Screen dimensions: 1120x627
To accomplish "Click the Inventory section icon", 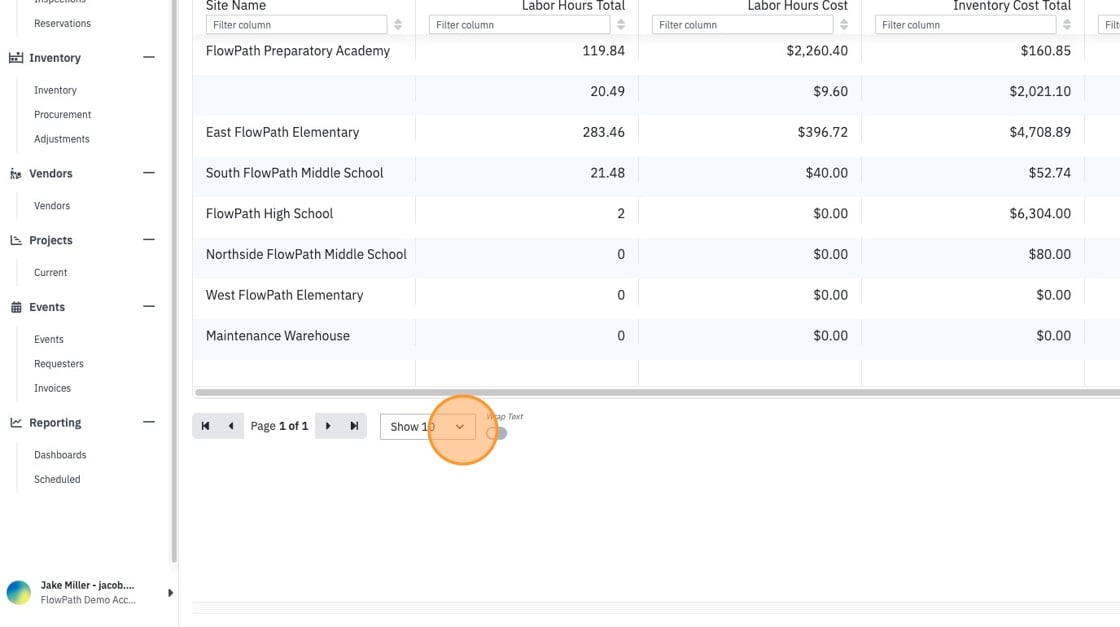I will pyautogui.click(x=16, y=58).
